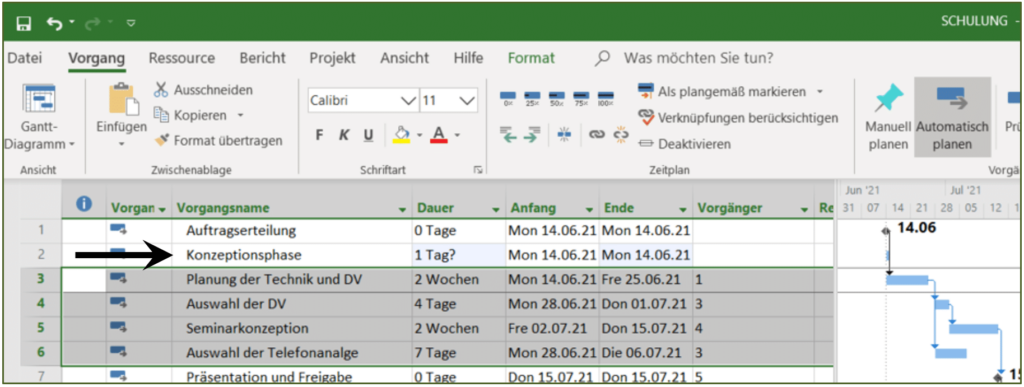Screen dimensions: 1024x387
Task: Switch to the Ressource tab
Action: [x=182, y=58]
